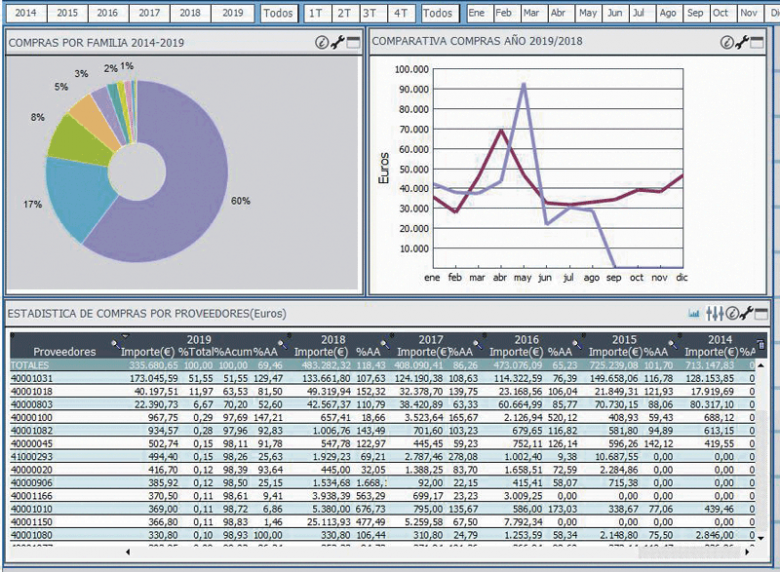The width and height of the screenshot is (780, 572).
Task: Click circular info icon in Comparativa Compras panel
Action: point(727,42)
